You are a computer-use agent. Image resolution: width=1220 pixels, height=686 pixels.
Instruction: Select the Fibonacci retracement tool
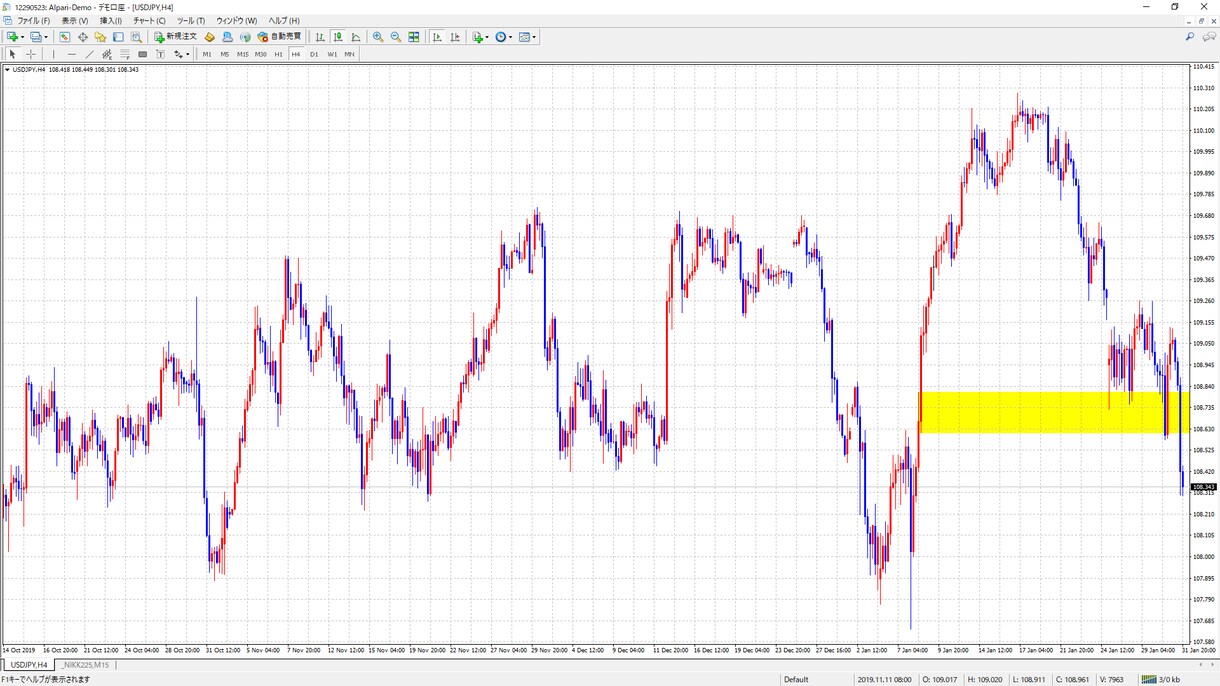[x=124, y=54]
